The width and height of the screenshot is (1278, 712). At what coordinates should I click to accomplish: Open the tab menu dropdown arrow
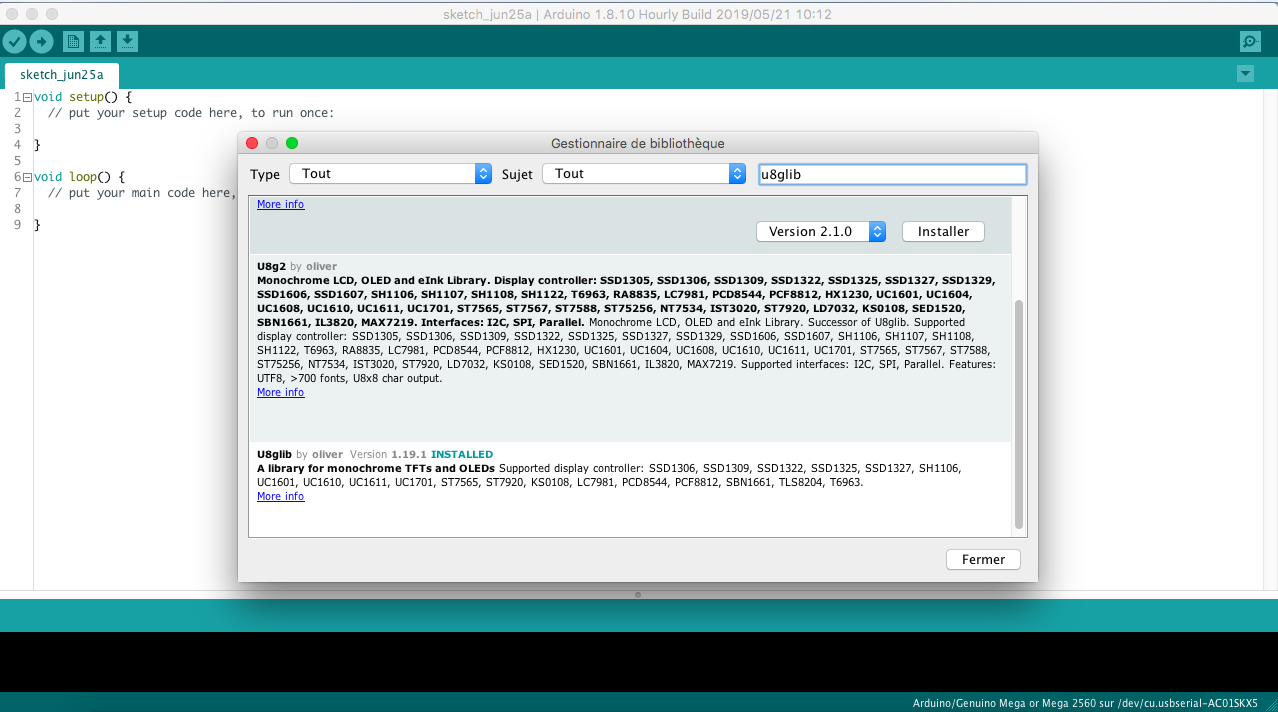coord(1245,73)
